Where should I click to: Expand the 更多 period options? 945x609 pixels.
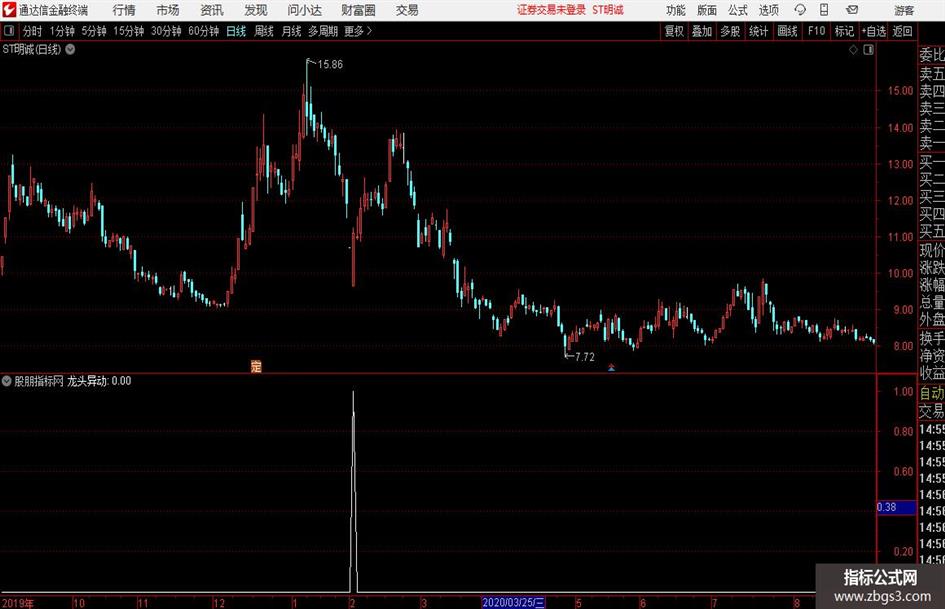pos(358,31)
